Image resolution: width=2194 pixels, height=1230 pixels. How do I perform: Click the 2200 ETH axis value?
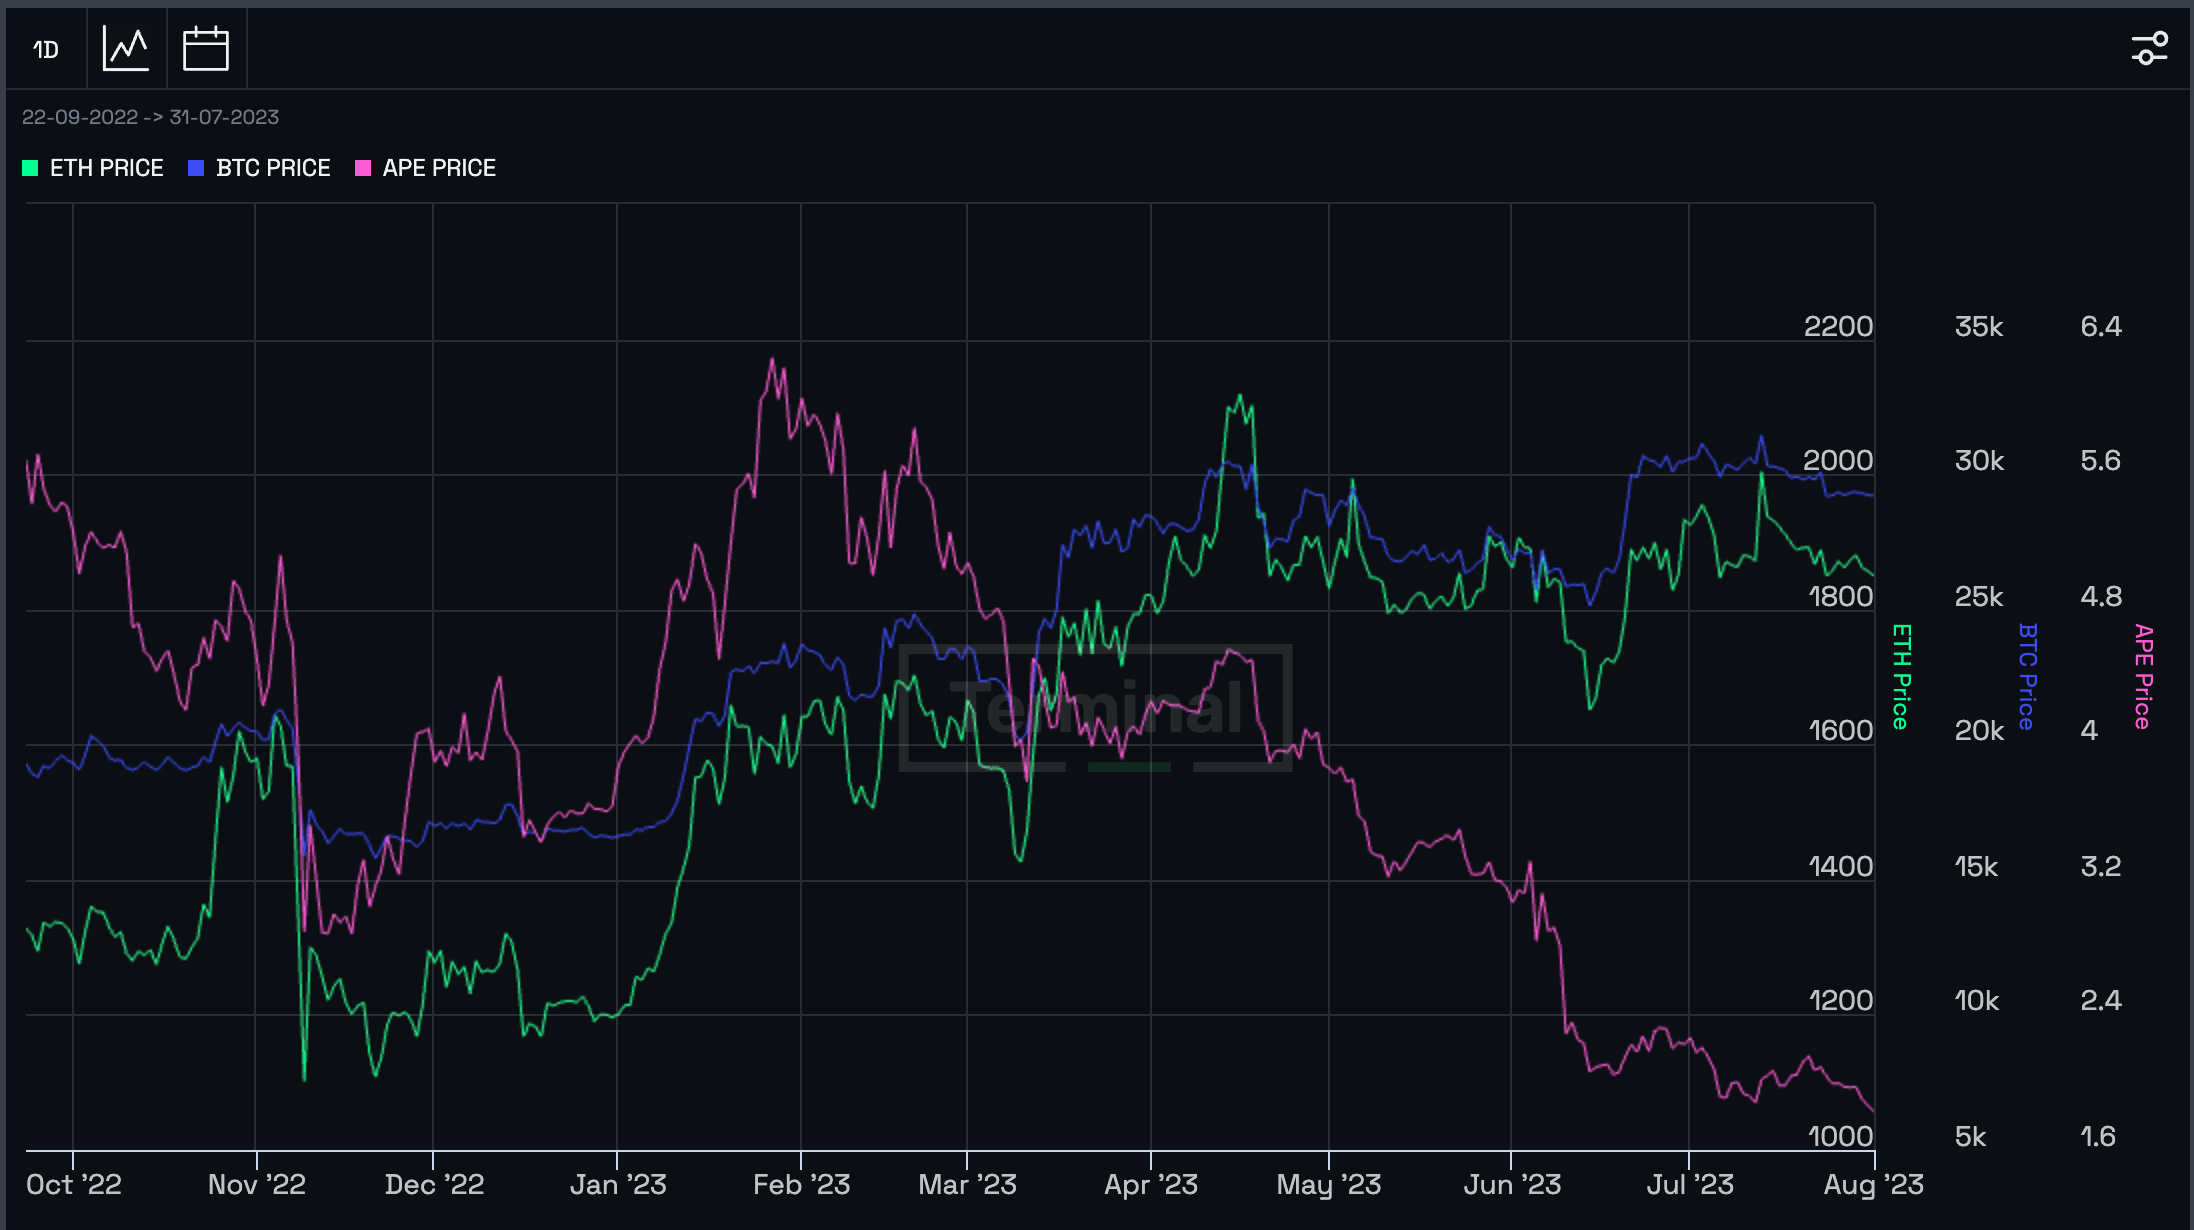coord(1838,326)
